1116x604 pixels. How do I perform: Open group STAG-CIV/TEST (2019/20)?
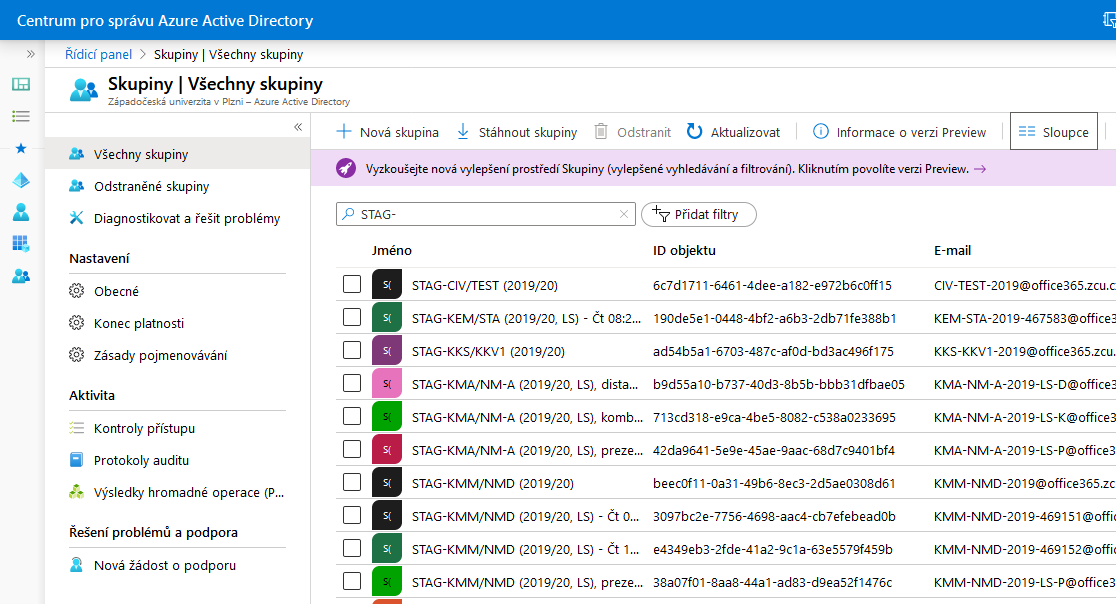(485, 285)
